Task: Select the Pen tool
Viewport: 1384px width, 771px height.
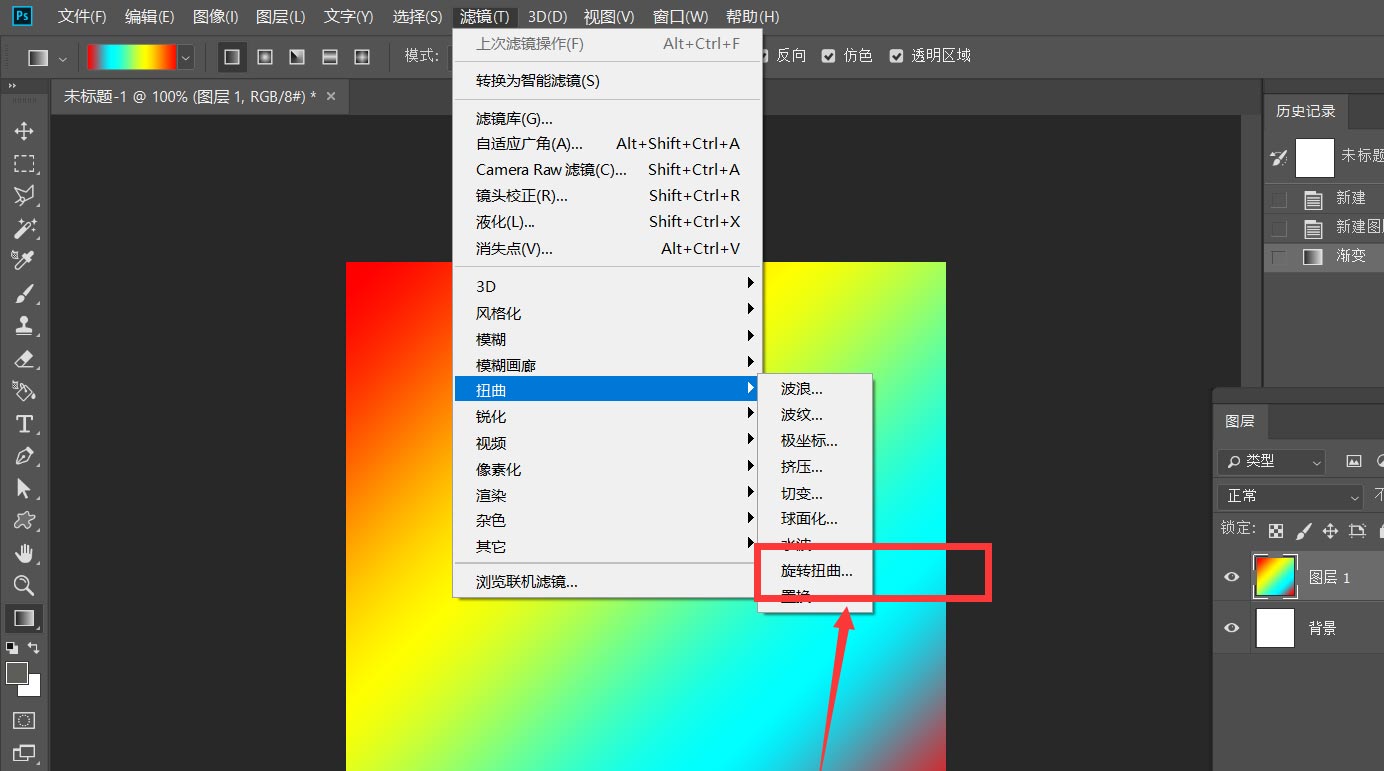Action: [24, 456]
